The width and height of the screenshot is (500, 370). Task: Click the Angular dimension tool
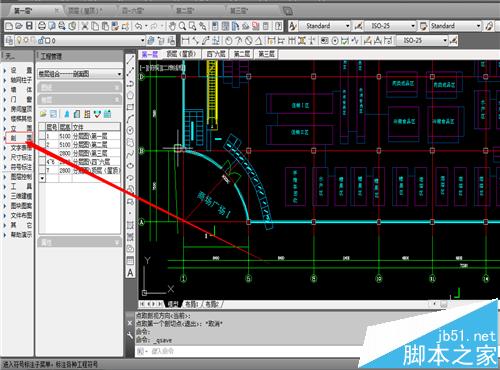259,41
